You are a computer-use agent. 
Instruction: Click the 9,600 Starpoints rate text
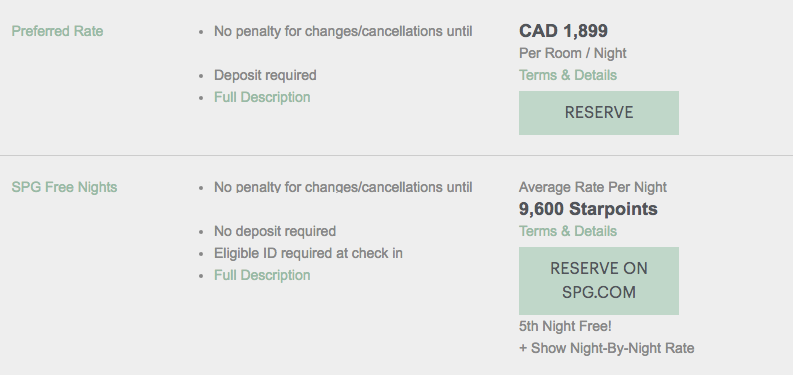coord(588,209)
